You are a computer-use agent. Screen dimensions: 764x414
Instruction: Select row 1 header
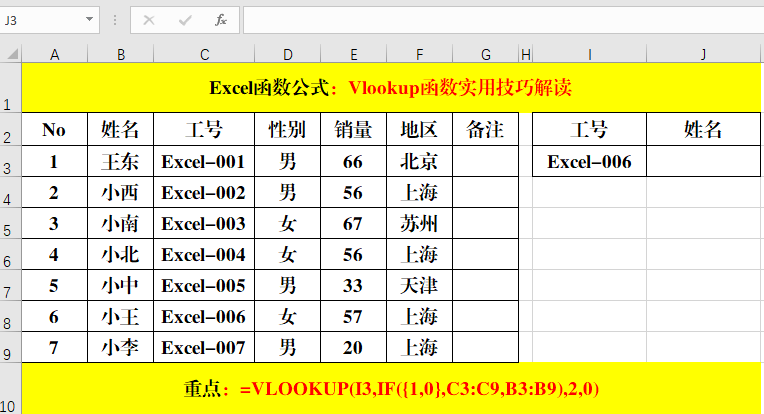11,88
